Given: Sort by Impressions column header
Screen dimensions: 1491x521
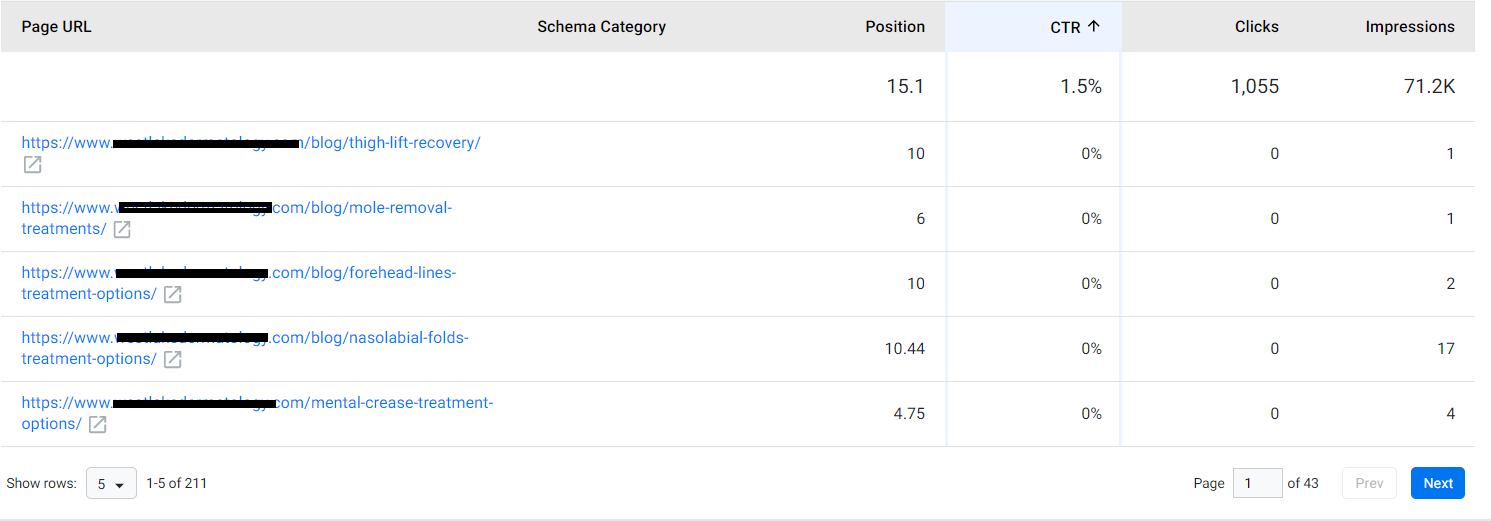Looking at the screenshot, I should 1410,27.
